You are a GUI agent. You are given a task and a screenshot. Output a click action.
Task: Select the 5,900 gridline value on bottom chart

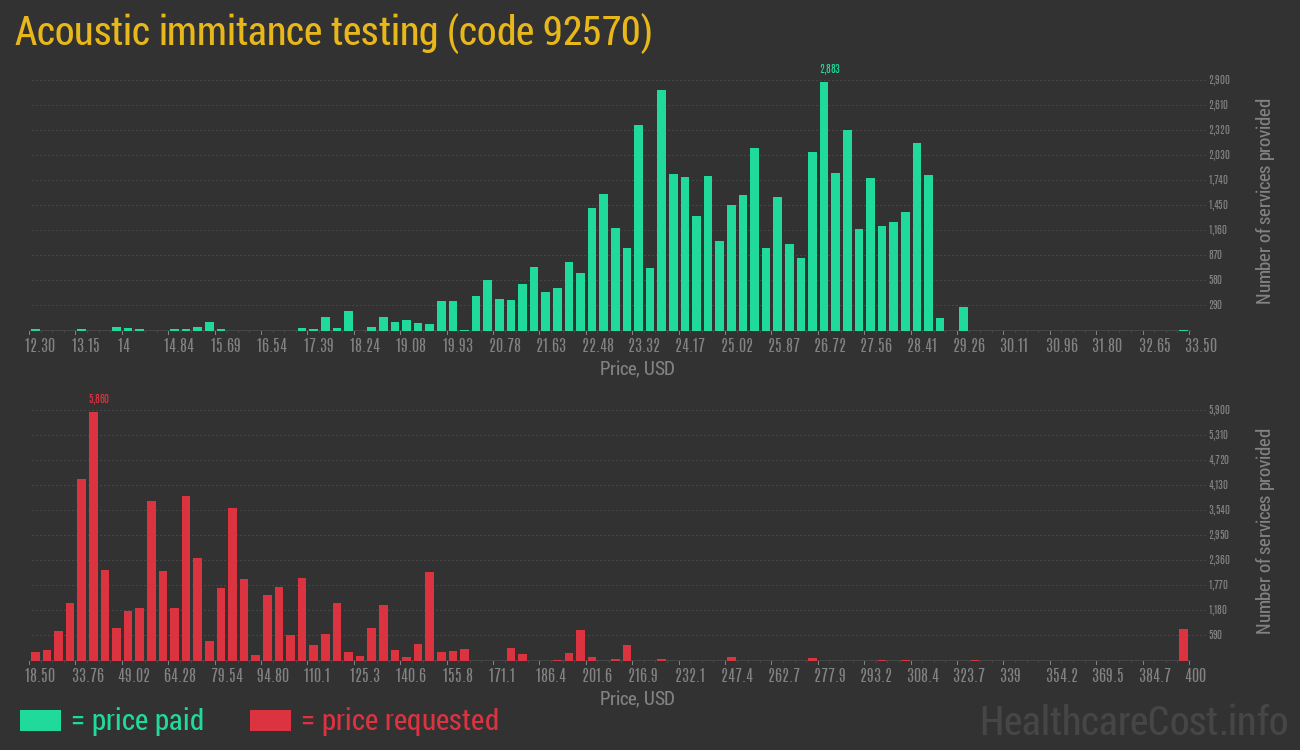[1219, 409]
